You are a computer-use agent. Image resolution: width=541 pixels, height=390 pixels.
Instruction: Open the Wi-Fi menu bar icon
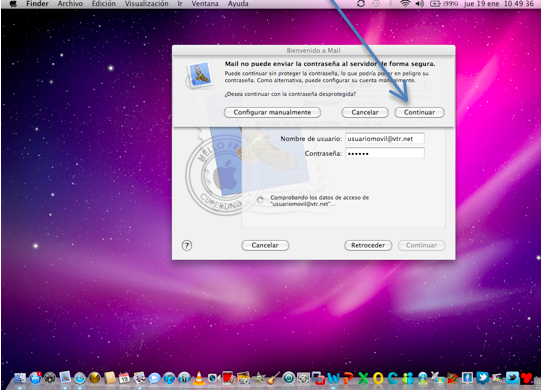405,4
